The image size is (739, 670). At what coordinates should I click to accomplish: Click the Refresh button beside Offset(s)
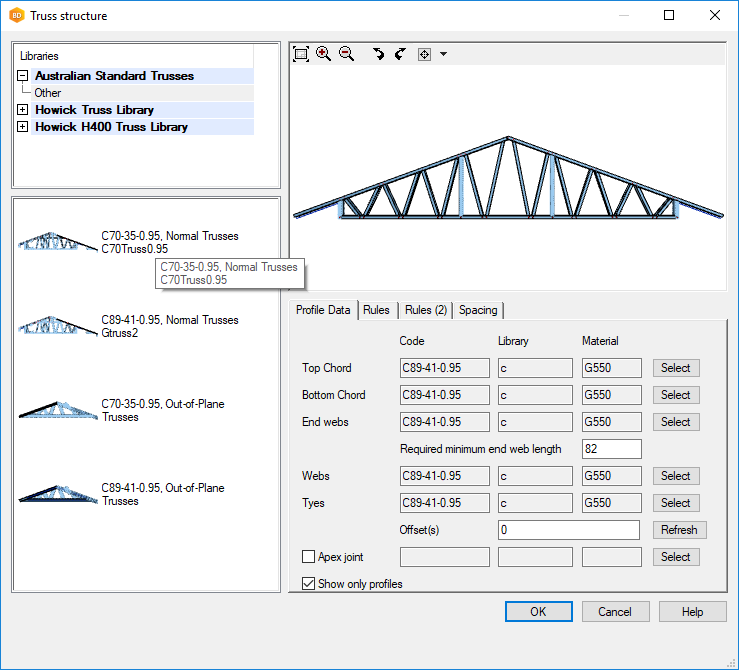tap(679, 530)
